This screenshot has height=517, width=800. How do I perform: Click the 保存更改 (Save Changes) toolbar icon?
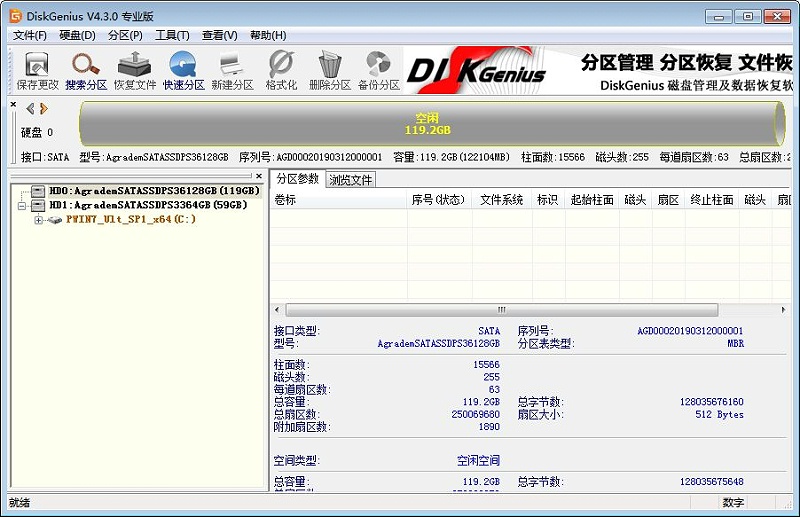pos(34,70)
